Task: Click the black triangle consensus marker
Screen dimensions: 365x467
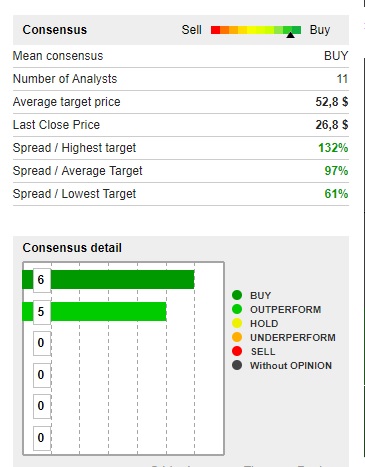Action: click(290, 35)
